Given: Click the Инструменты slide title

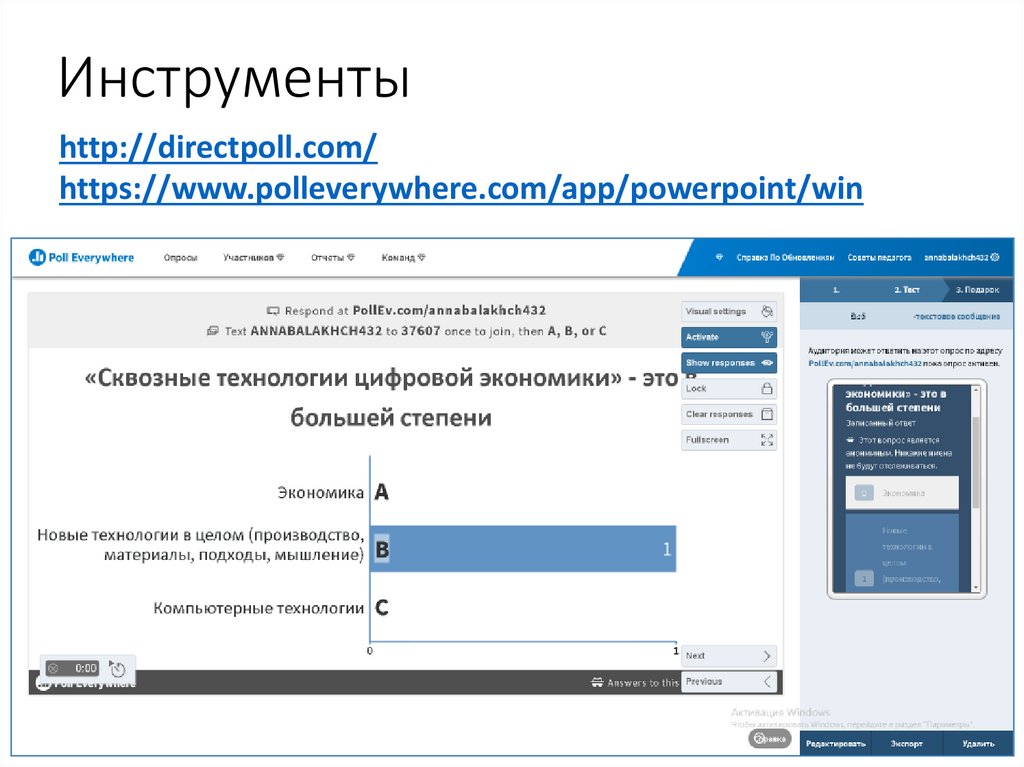Looking at the screenshot, I should [x=234, y=79].
